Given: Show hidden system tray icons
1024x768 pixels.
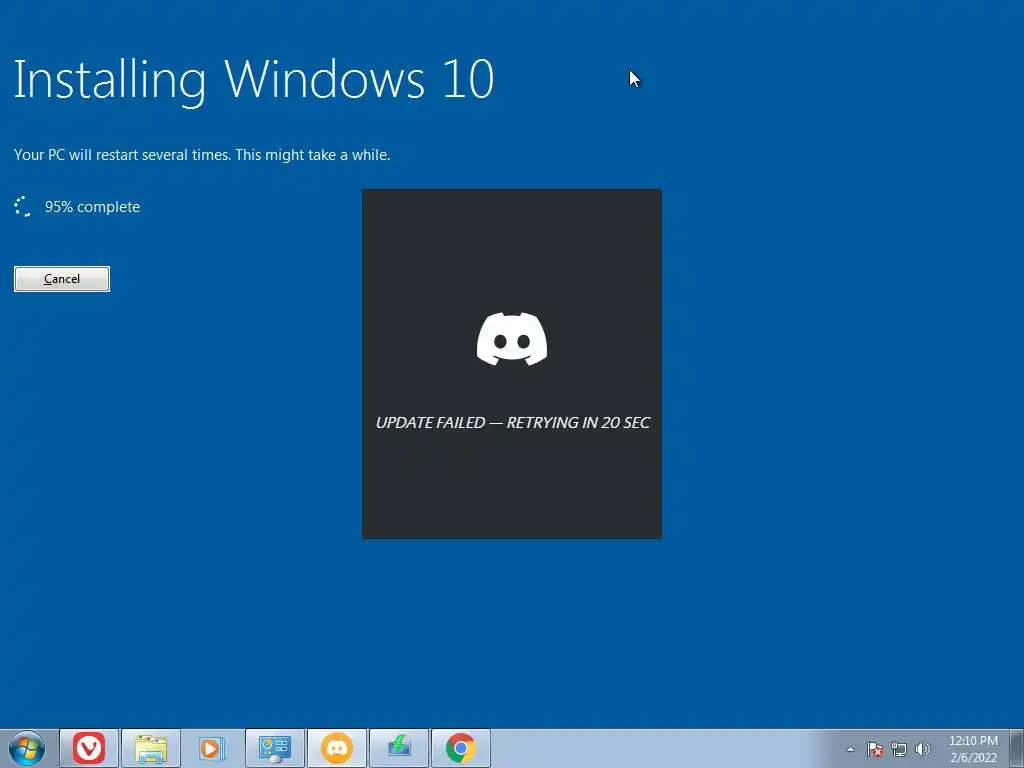Looking at the screenshot, I should click(850, 749).
